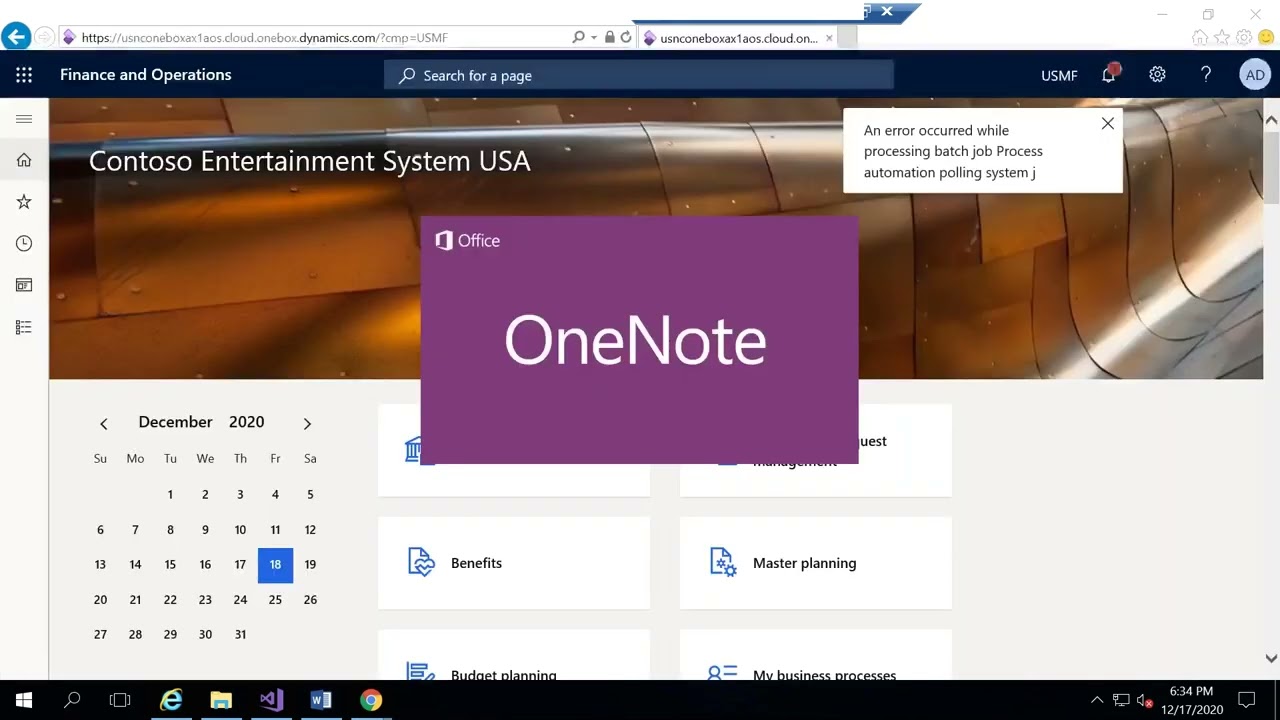Open the Settings gear in header
1280x720 pixels.
1157,75
